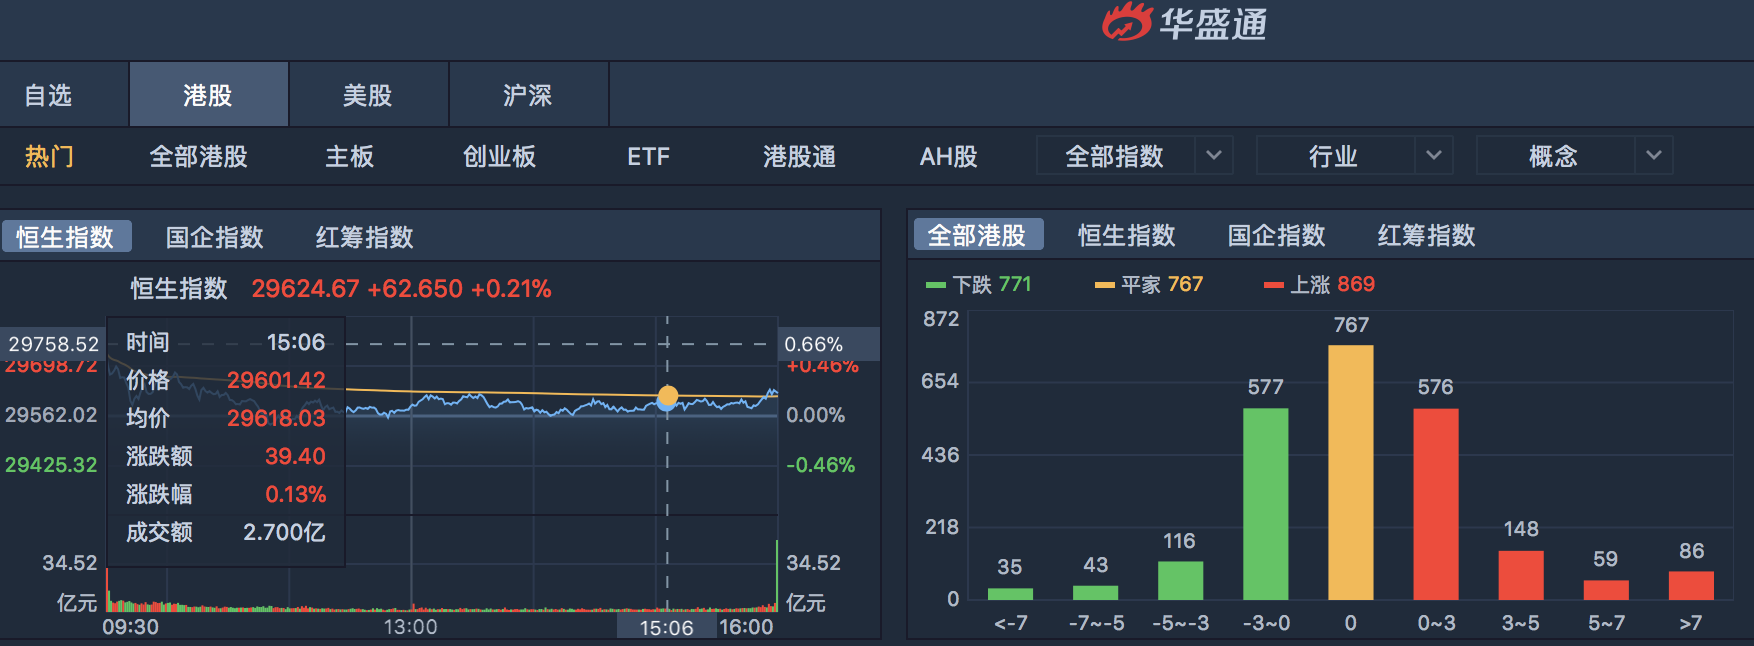Toggle the red 上涨 legend marker

coord(1274,285)
